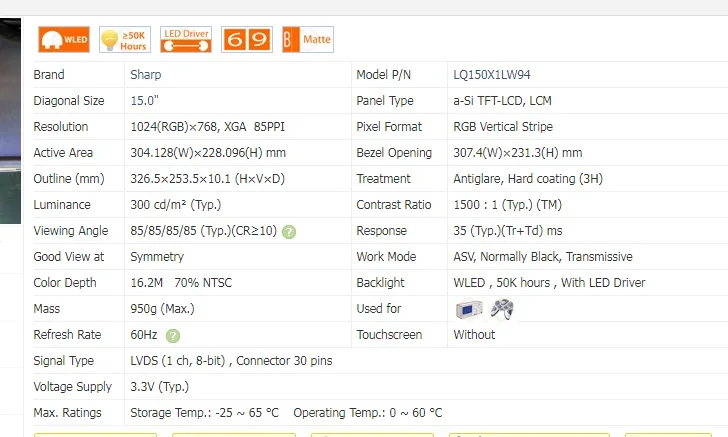Select luminance 300 cd/m² (Typ.)

[176, 205]
